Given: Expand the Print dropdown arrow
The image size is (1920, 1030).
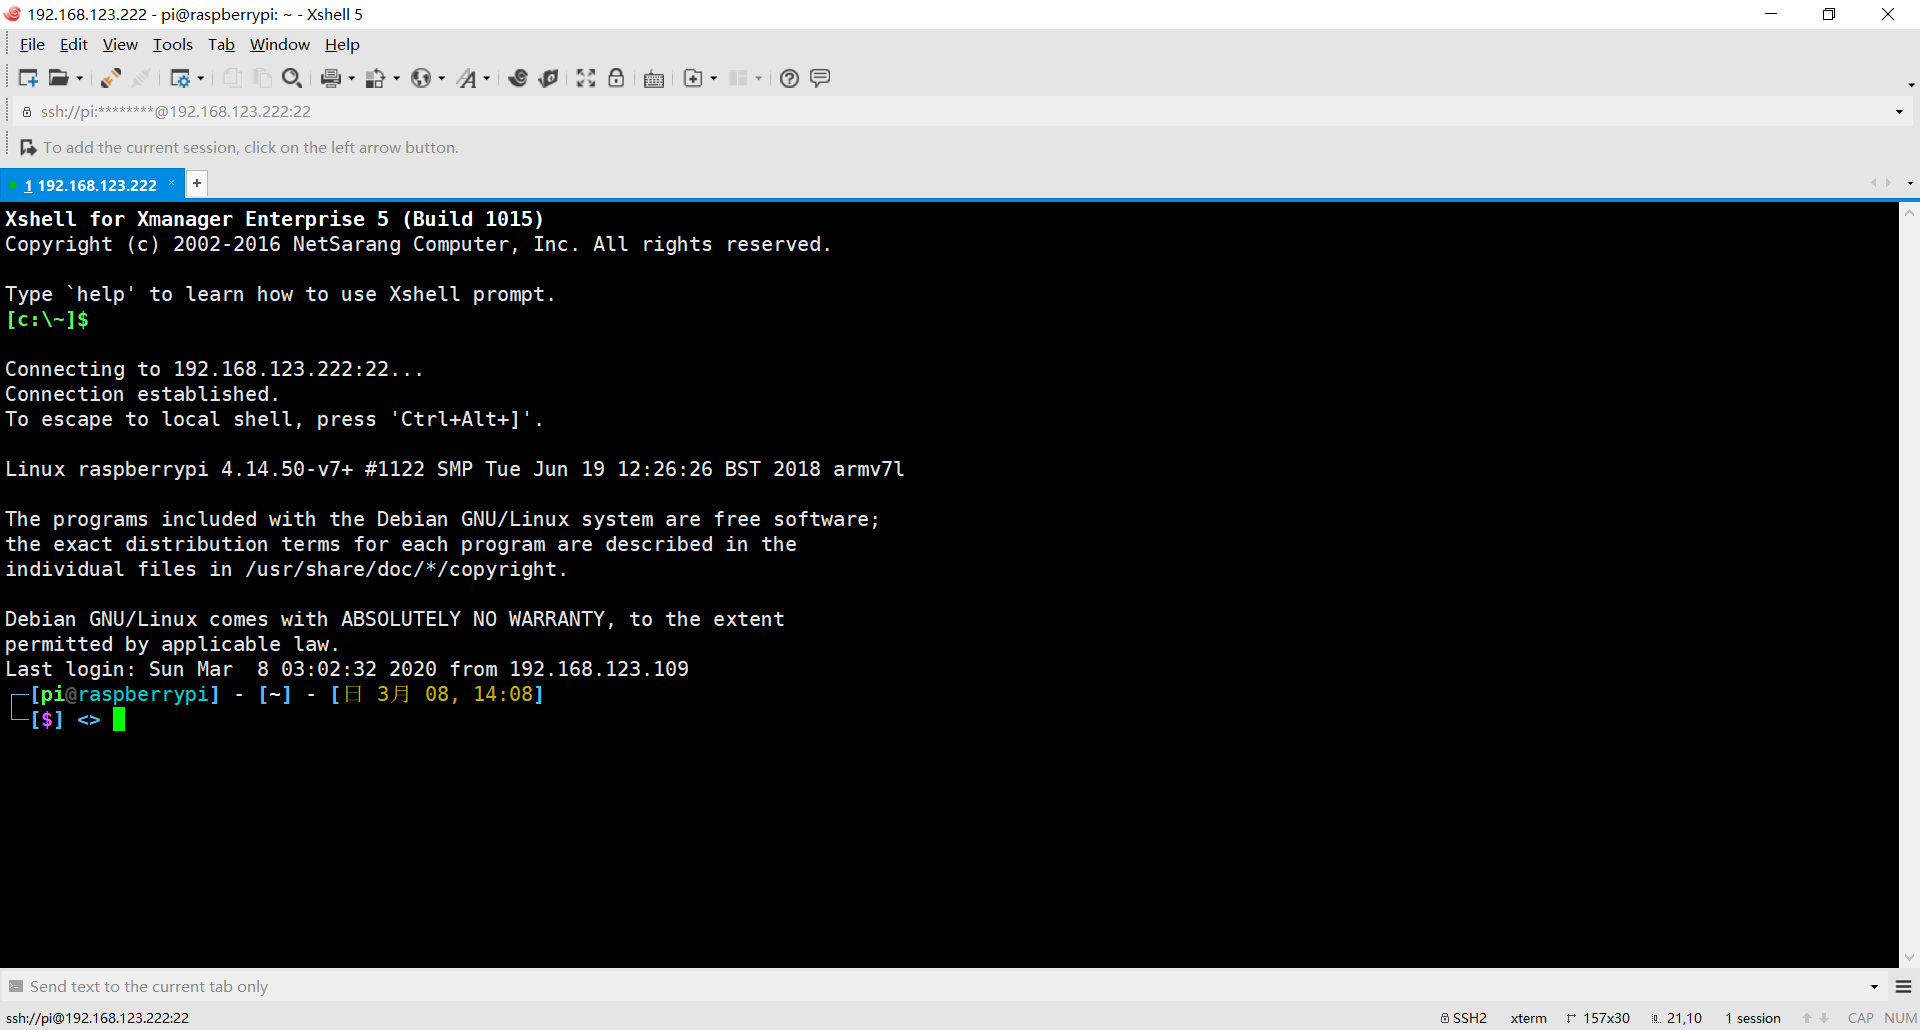Looking at the screenshot, I should tap(351, 78).
